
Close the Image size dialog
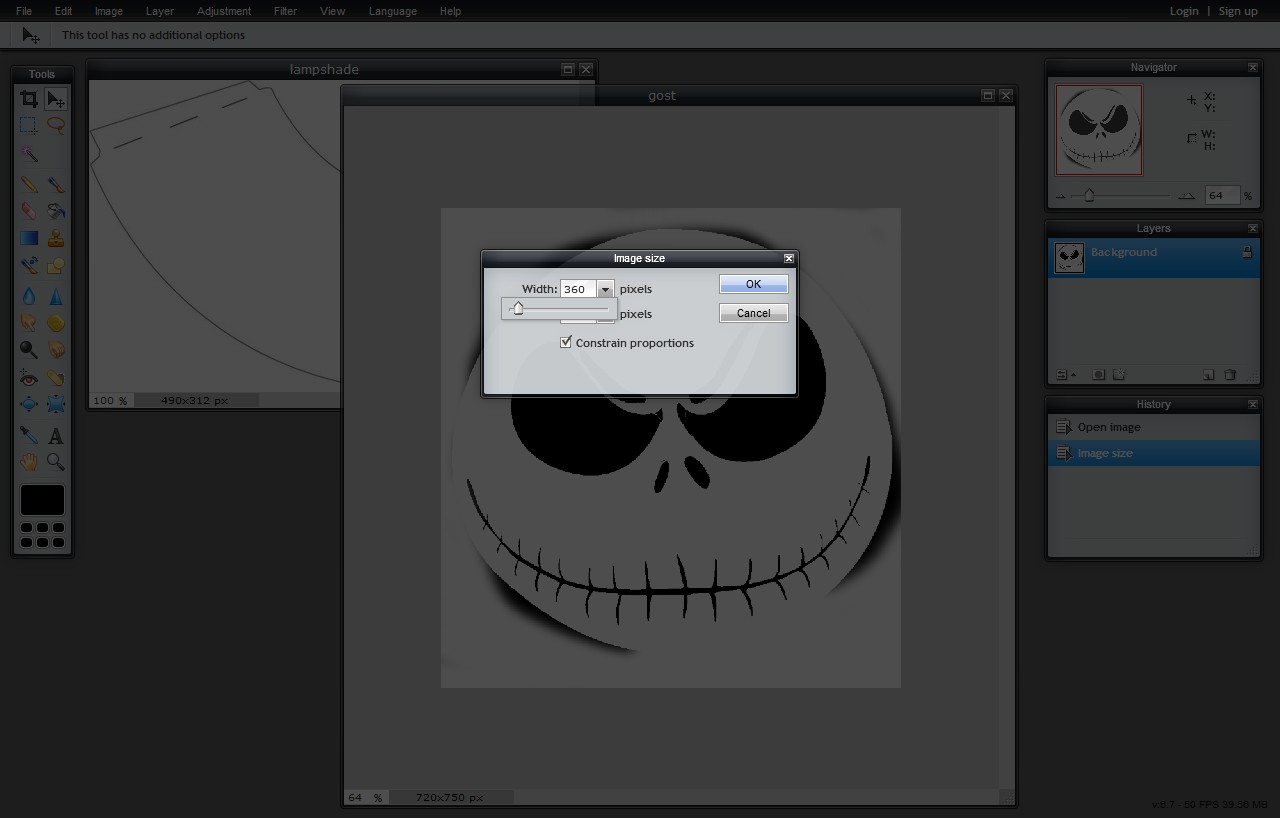(788, 258)
